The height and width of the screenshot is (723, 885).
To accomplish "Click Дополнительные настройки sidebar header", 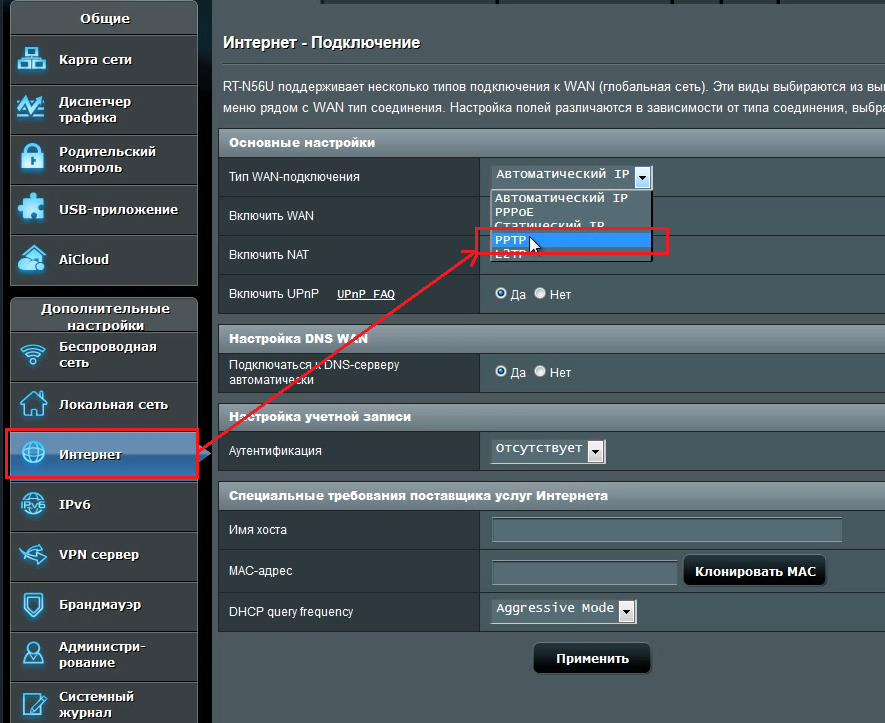I will point(105,316).
